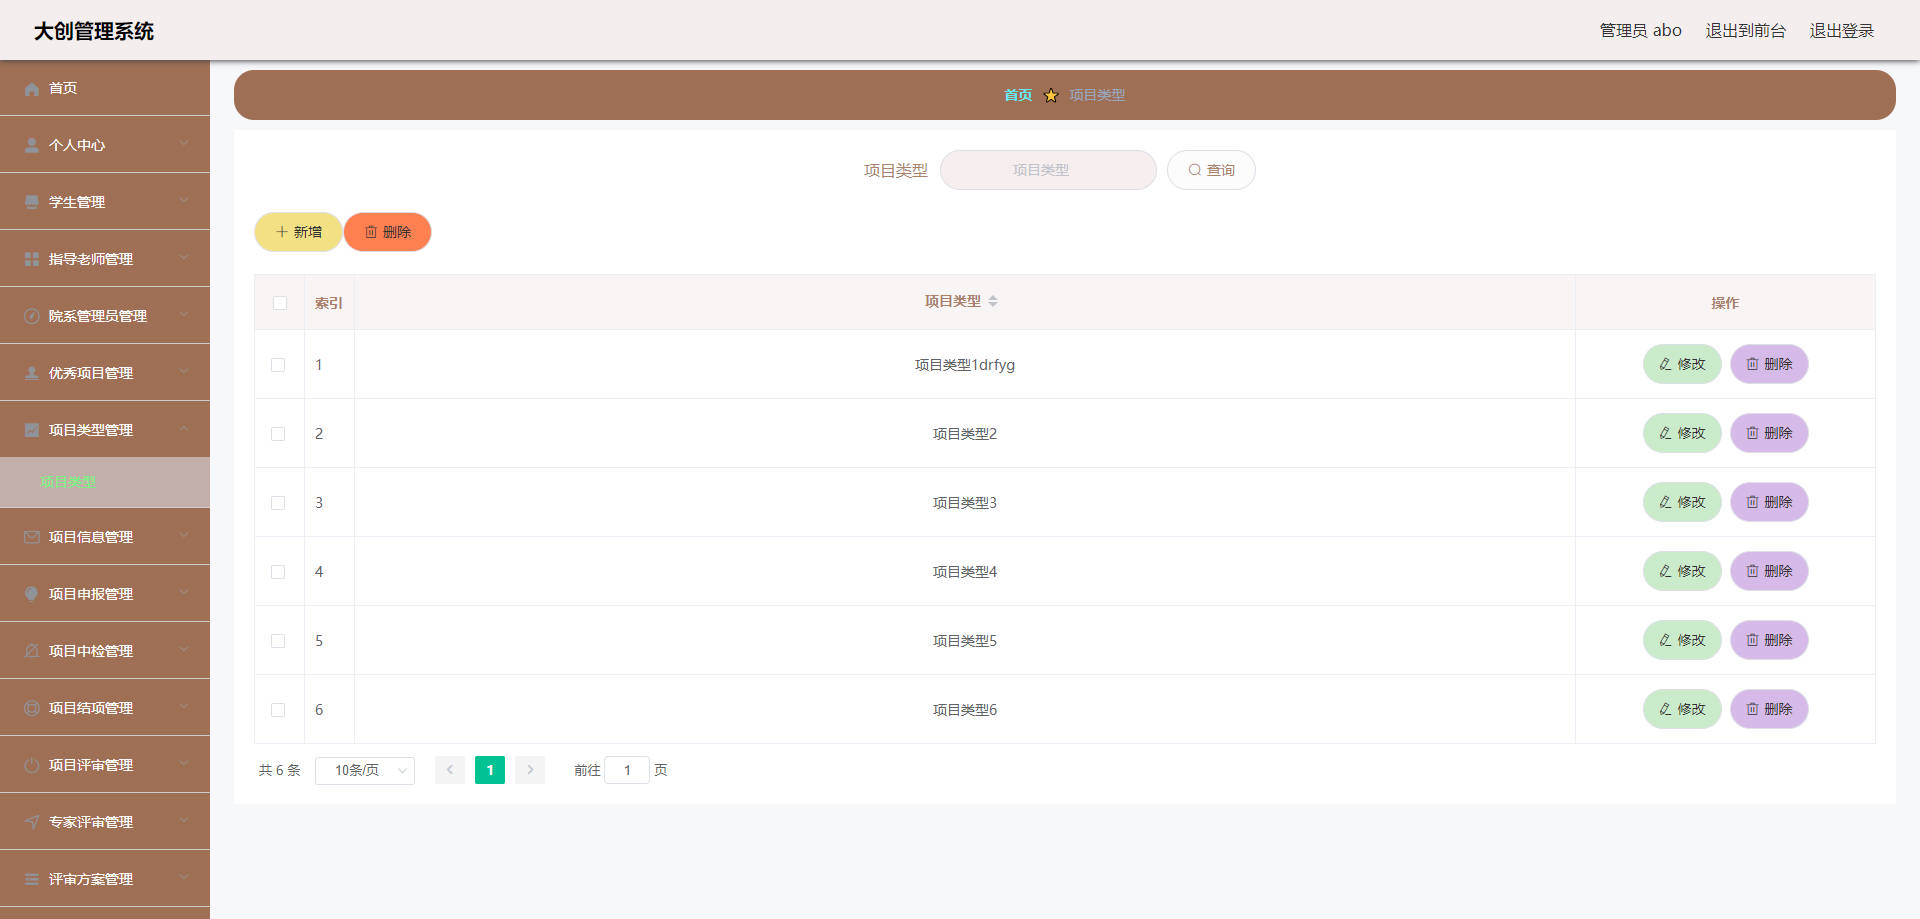
Task: Click the icon next to 项目中检管理
Action: click(x=32, y=651)
